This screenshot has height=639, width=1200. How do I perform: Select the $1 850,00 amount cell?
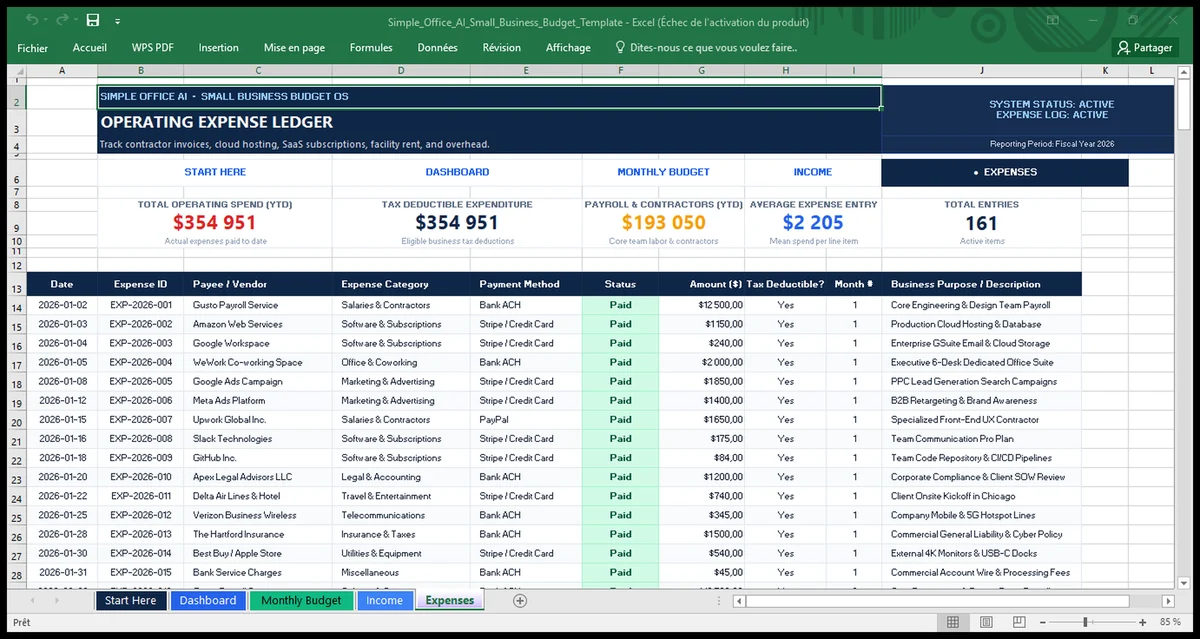702,381
